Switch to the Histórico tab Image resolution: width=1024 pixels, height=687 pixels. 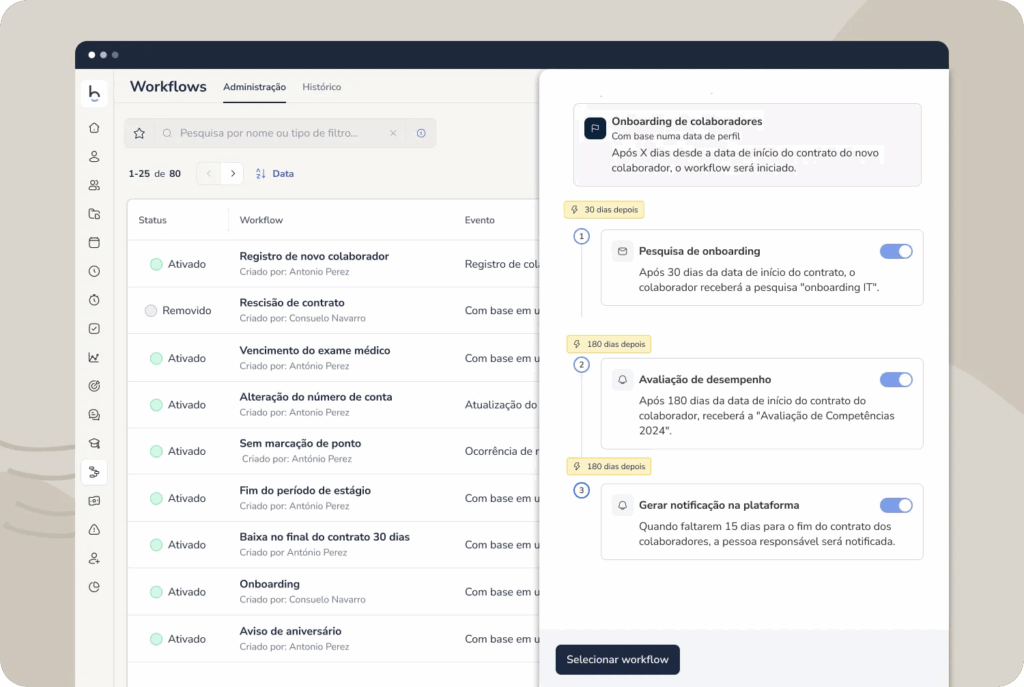tap(321, 87)
